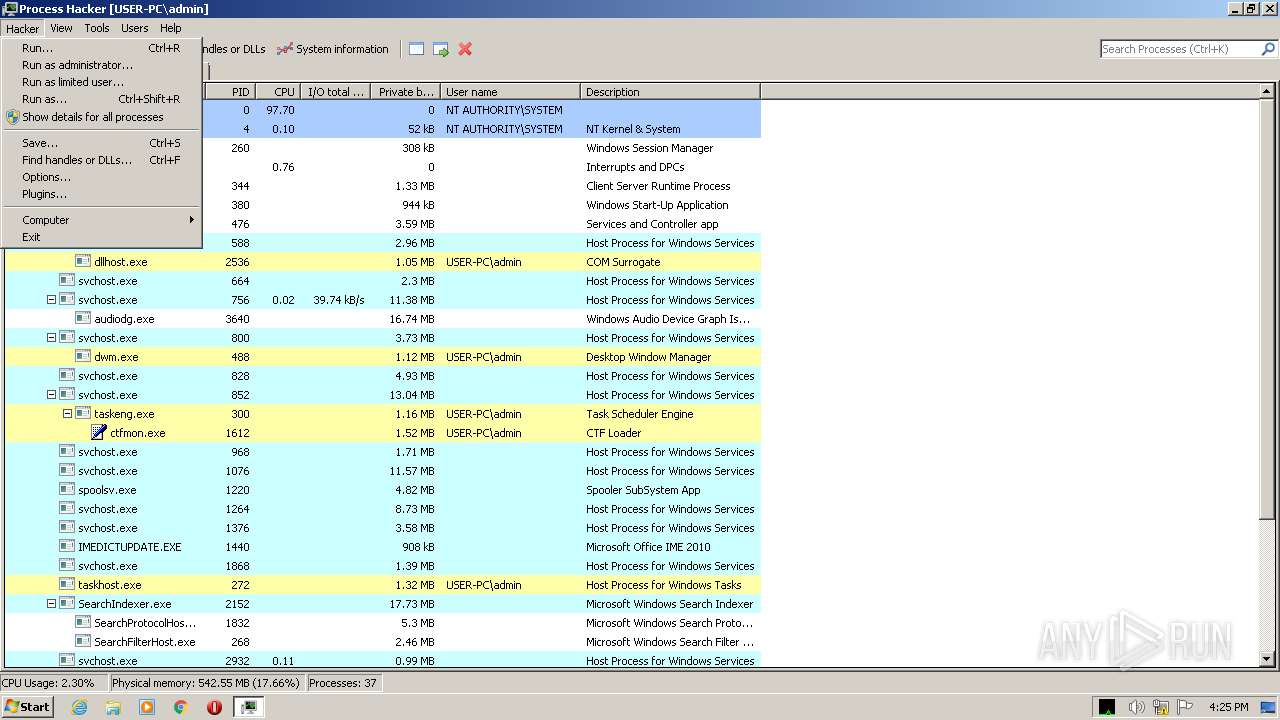
Task: Click the Search Processes input field
Action: click(1179, 49)
